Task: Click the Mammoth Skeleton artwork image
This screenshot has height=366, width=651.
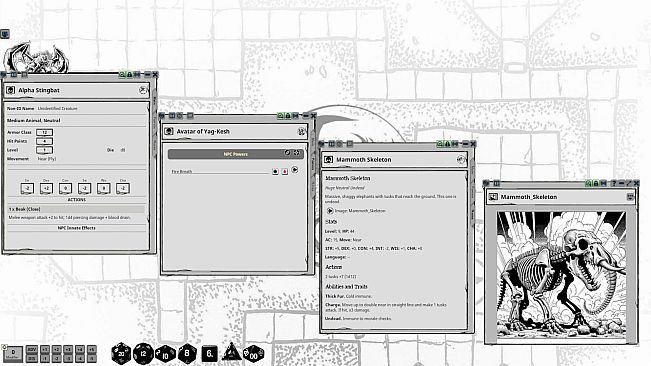Action: coord(561,275)
